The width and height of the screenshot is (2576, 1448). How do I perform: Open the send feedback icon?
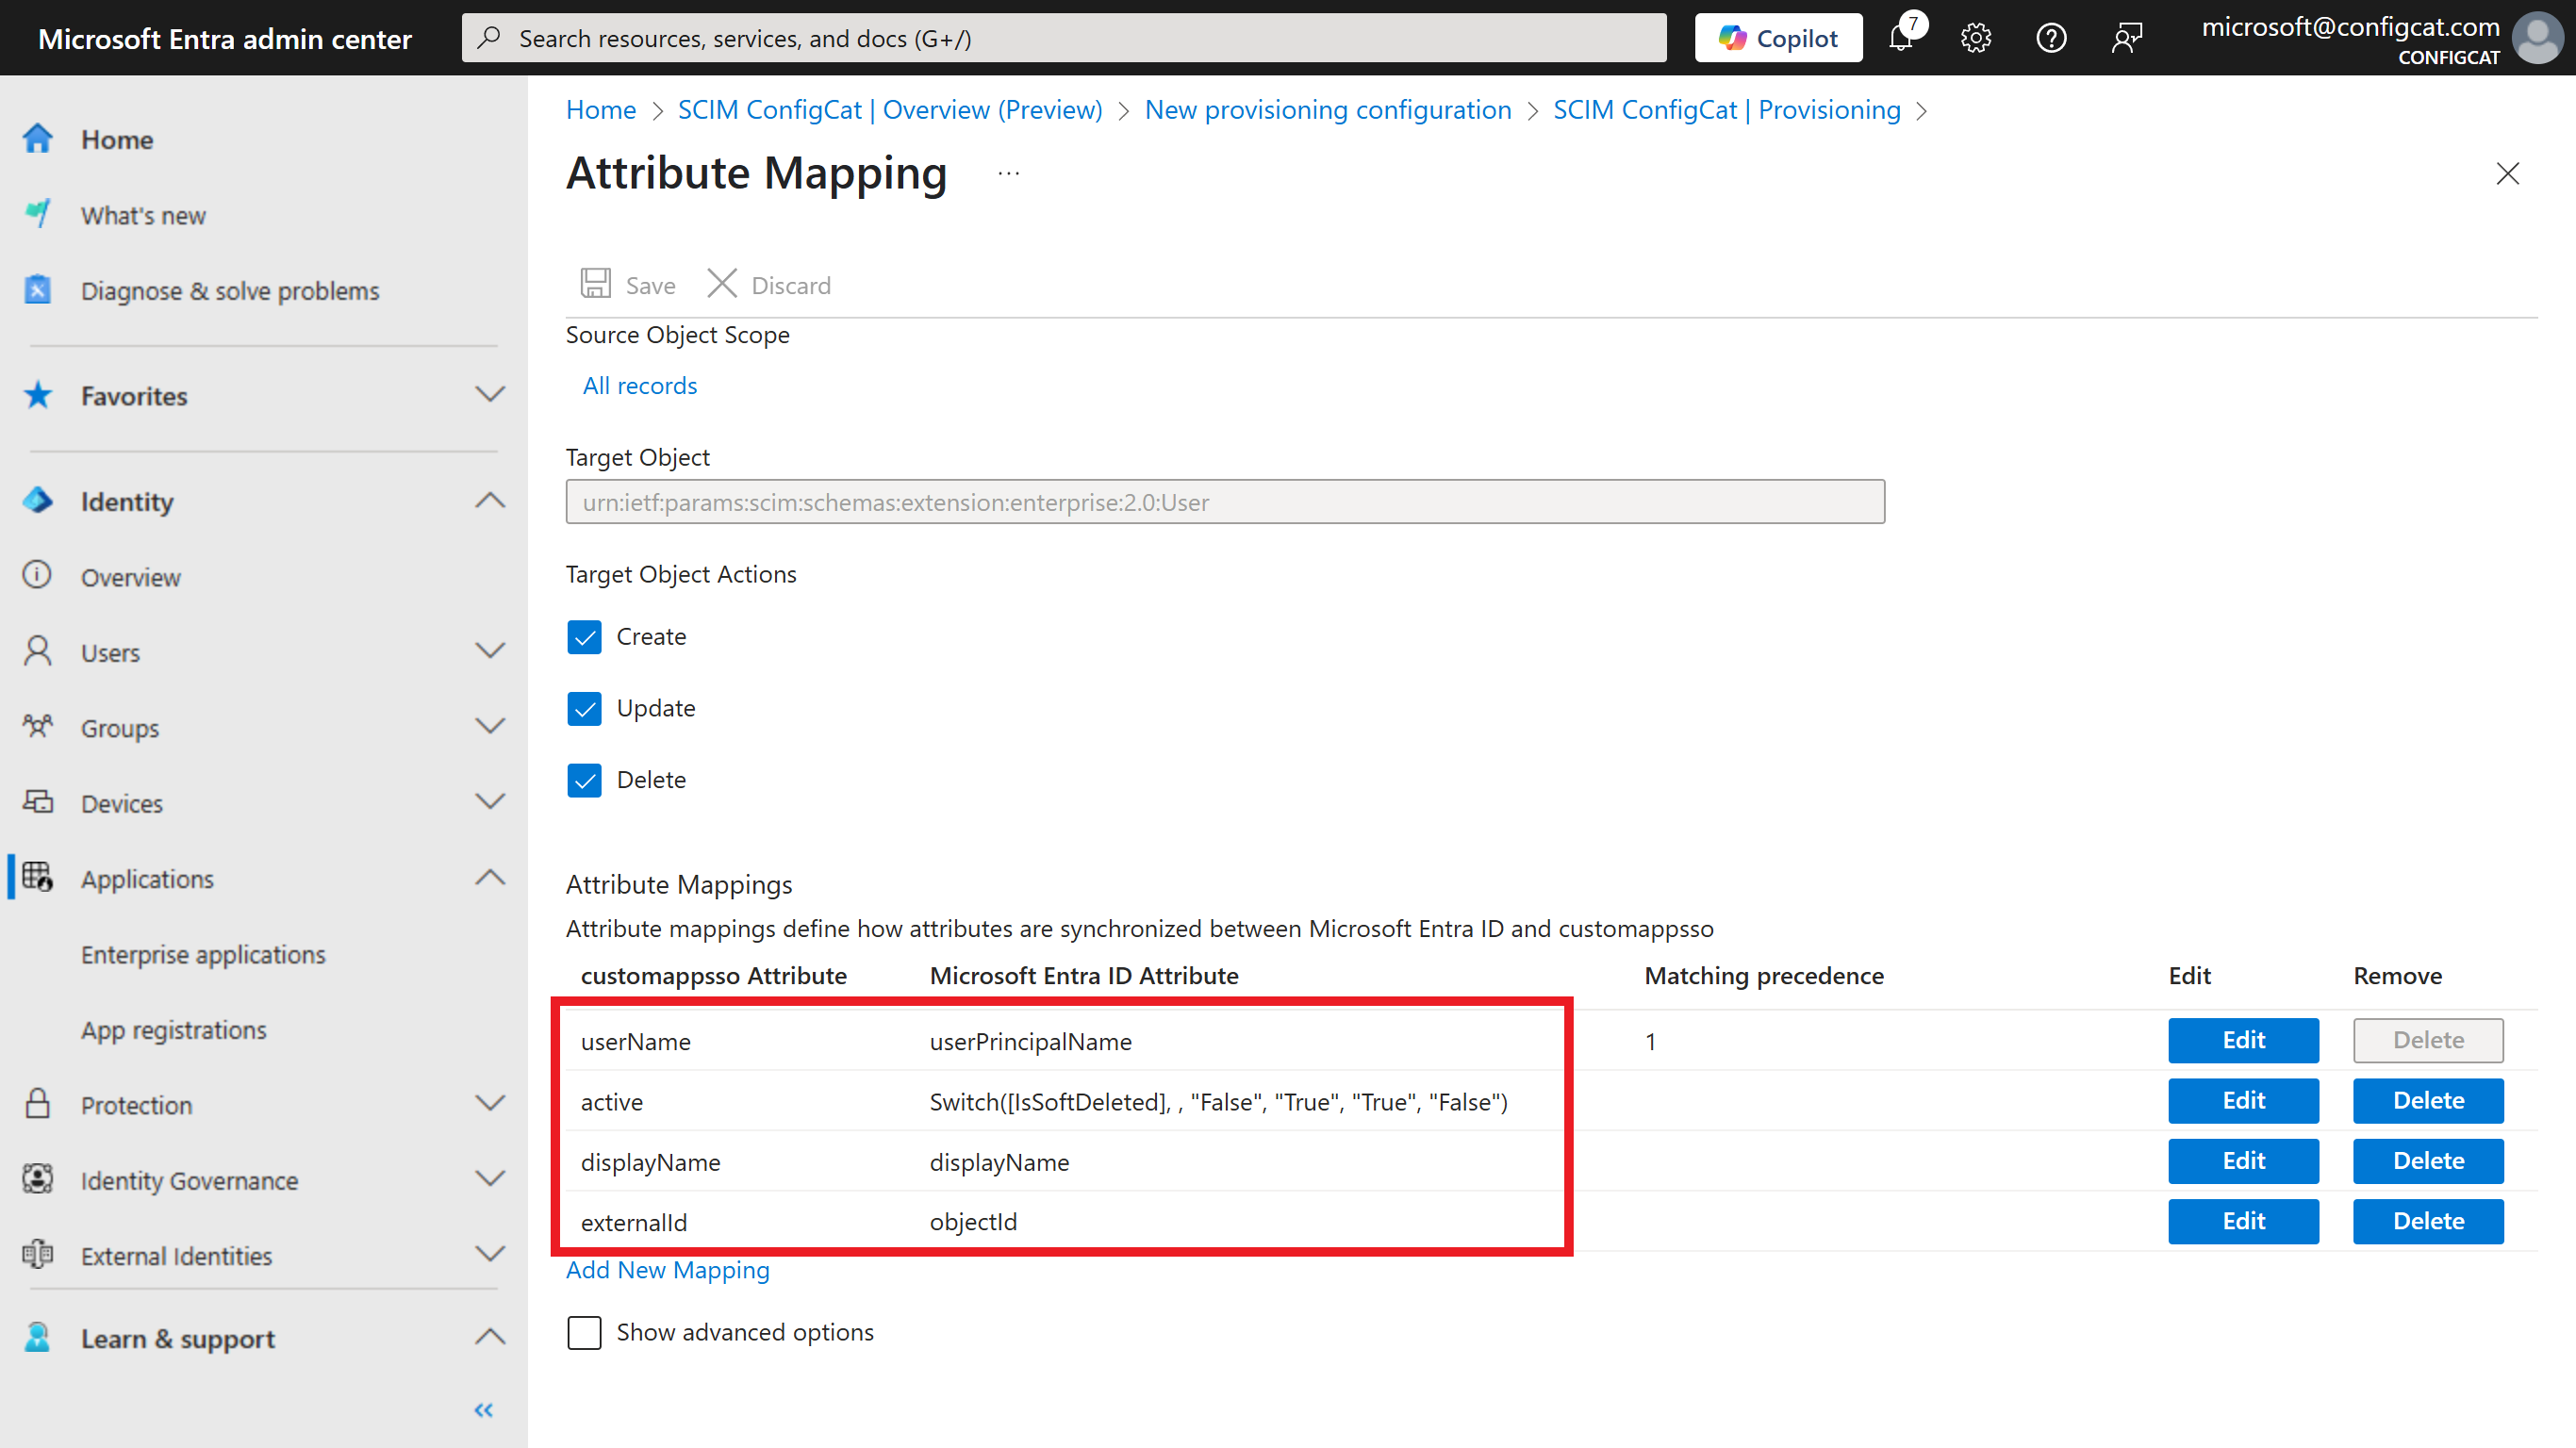2127,38
